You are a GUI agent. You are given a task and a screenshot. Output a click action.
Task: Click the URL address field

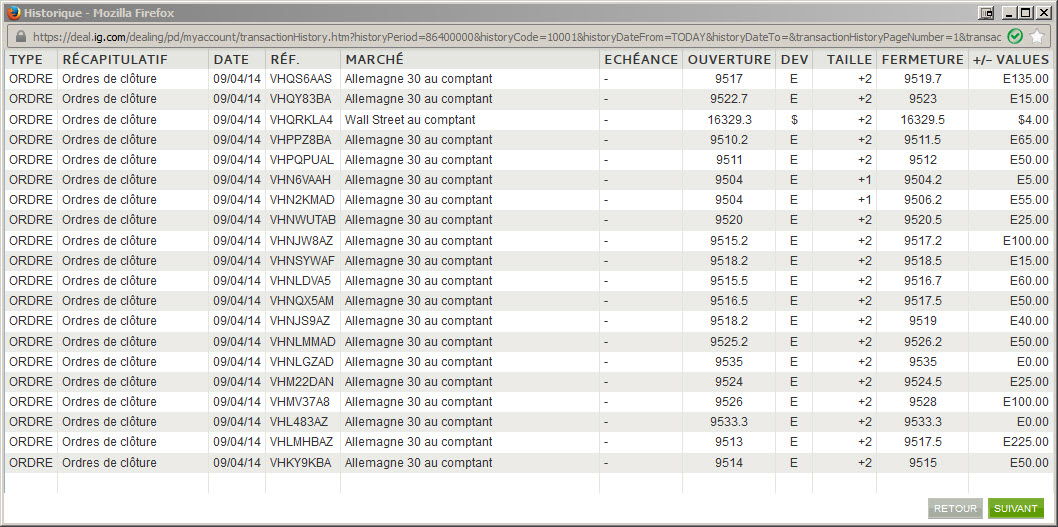(x=517, y=36)
